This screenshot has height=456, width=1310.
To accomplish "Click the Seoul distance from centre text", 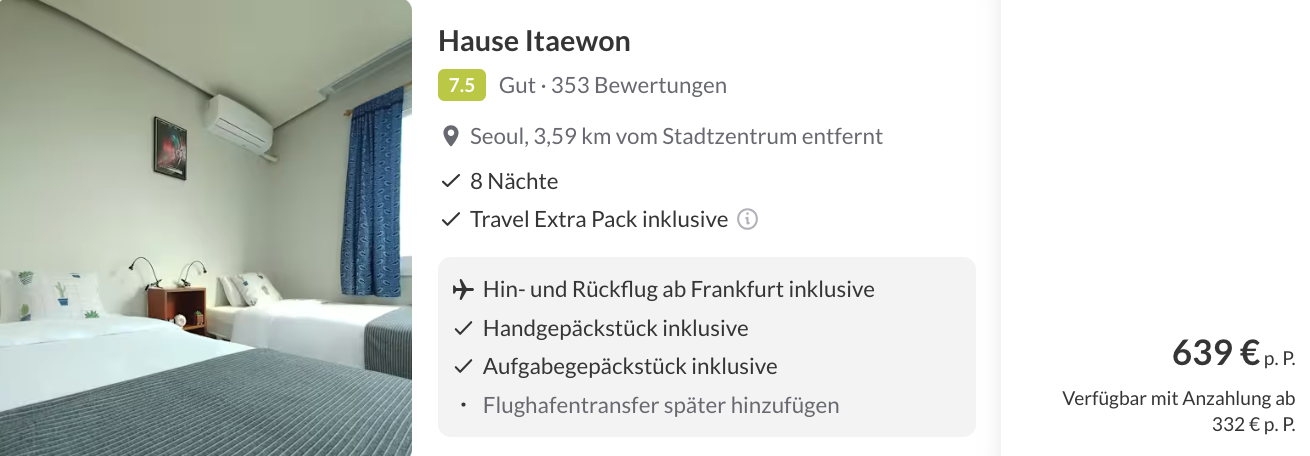I will 676,136.
